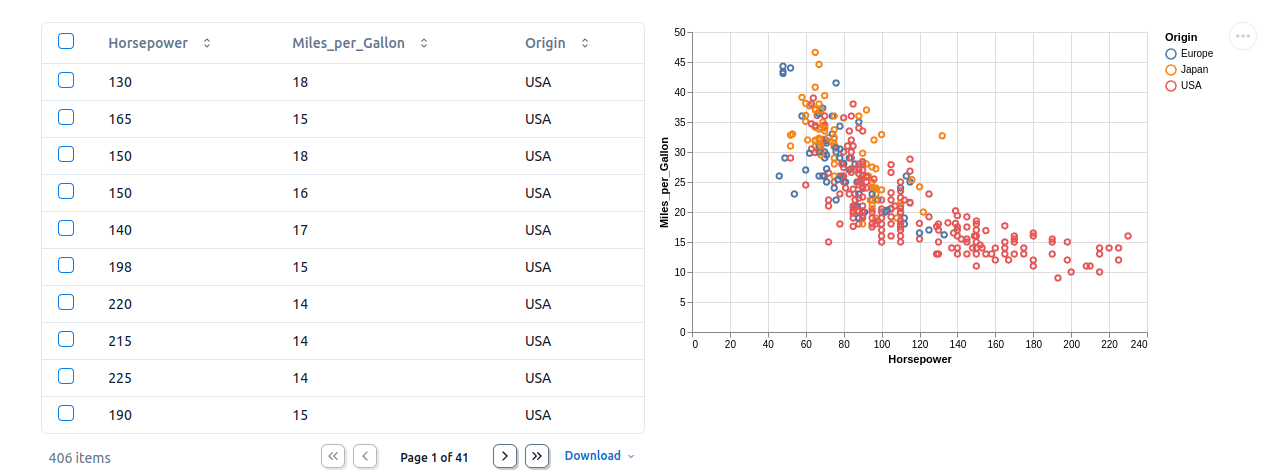
Task: Go to the previous table page
Action: (365, 456)
